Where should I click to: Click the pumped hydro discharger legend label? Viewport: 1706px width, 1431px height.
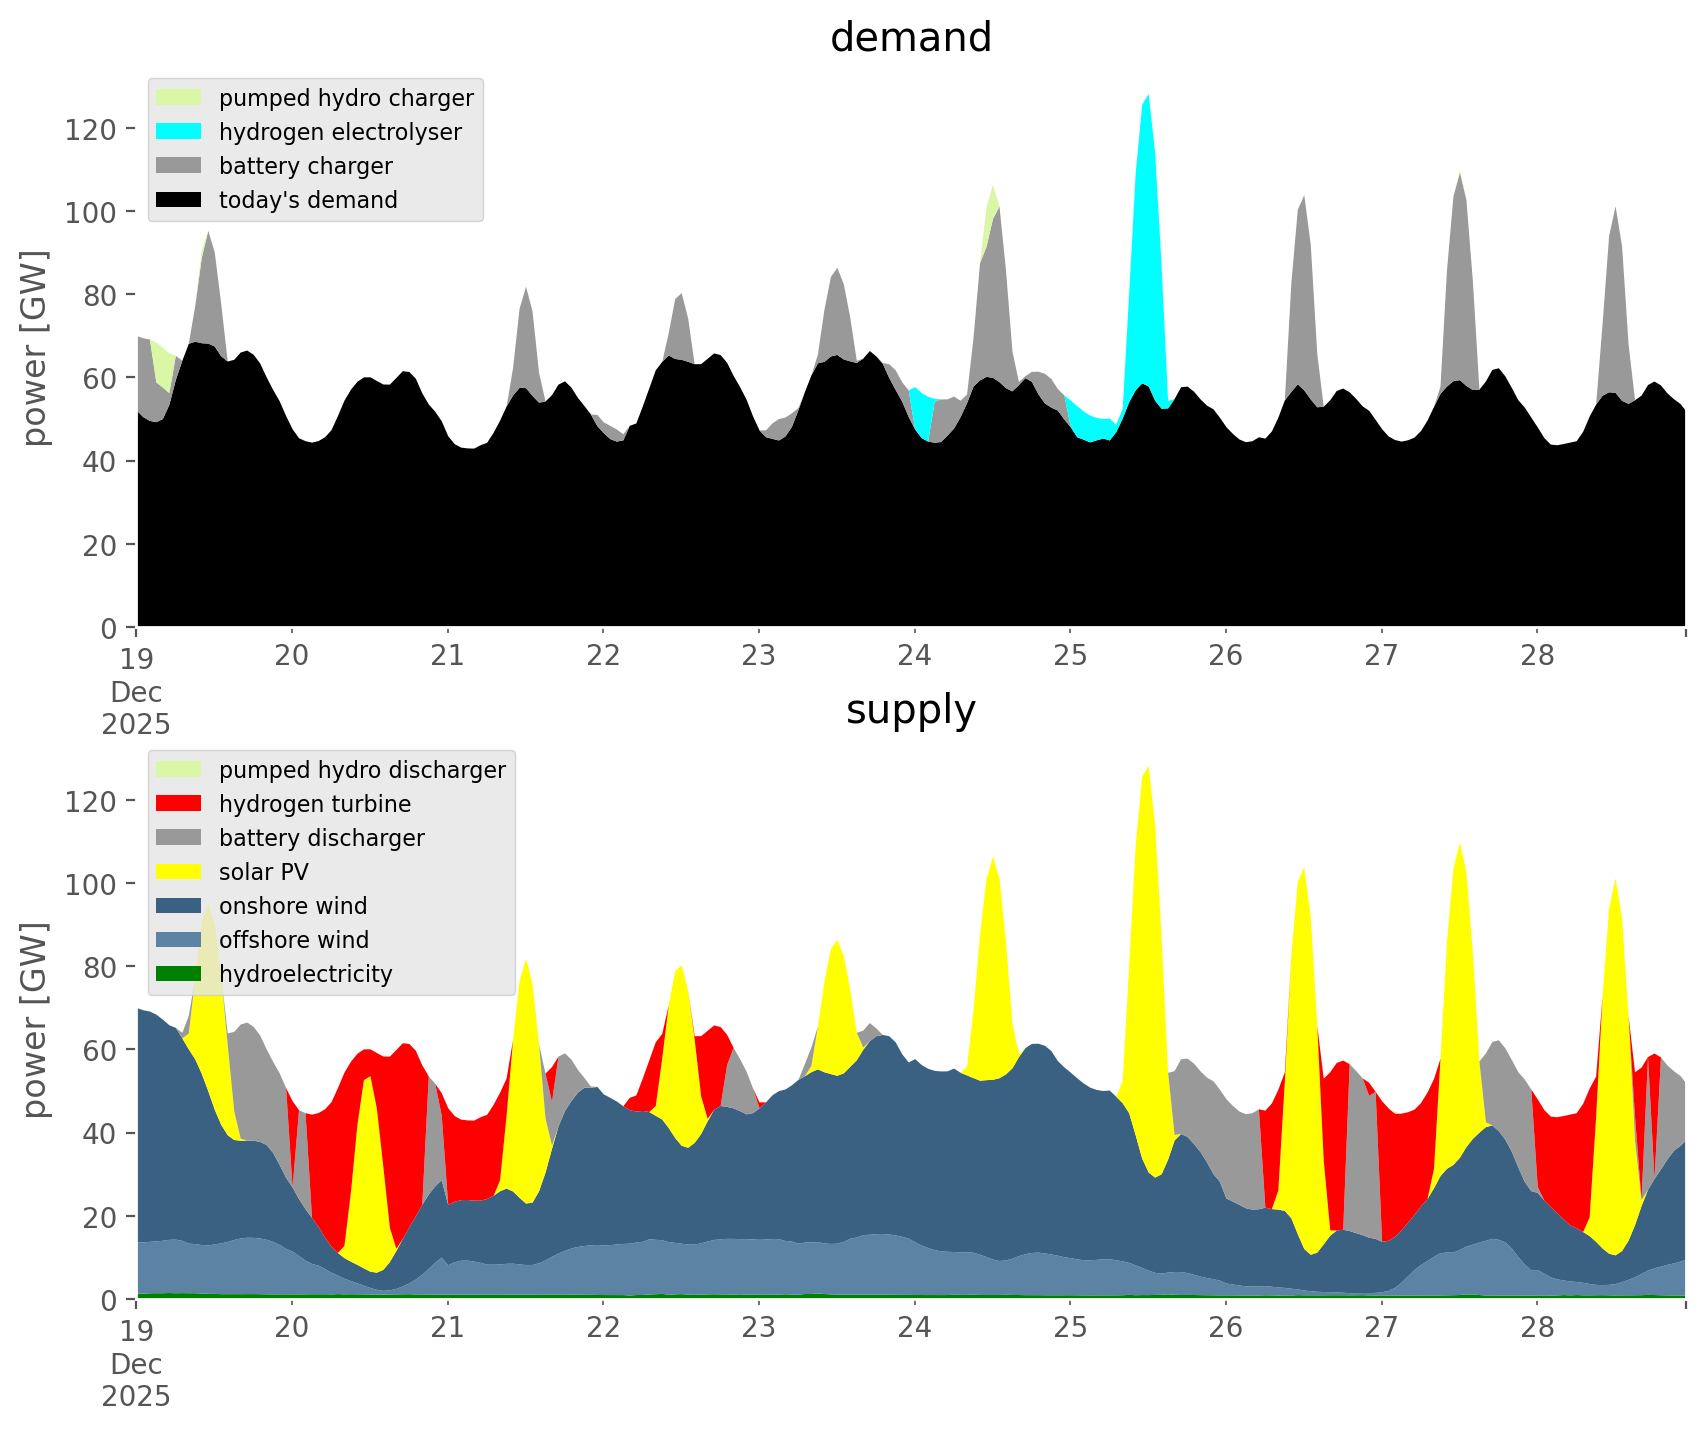362,770
